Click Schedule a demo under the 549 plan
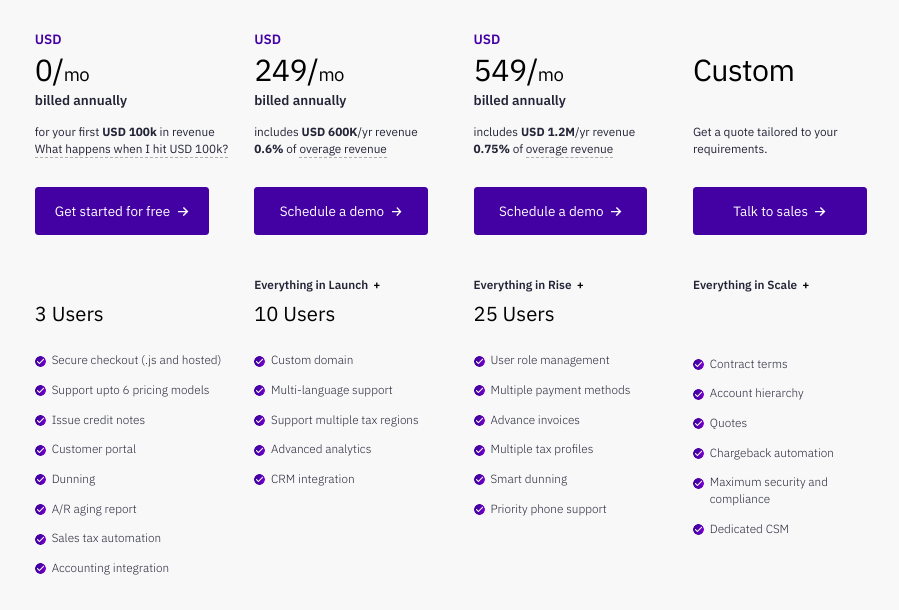The image size is (899, 610). [x=560, y=211]
